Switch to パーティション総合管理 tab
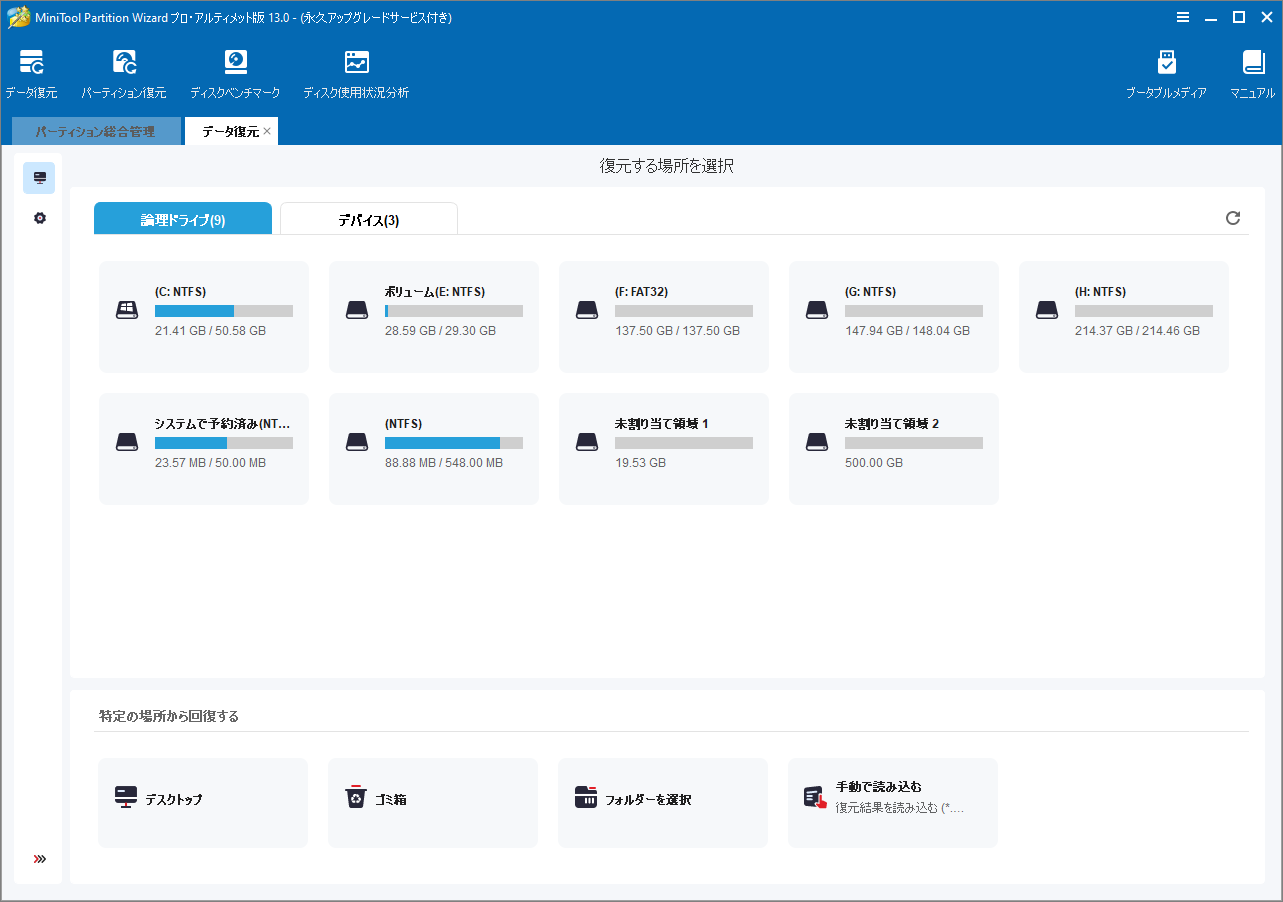The width and height of the screenshot is (1283, 902). (x=96, y=131)
